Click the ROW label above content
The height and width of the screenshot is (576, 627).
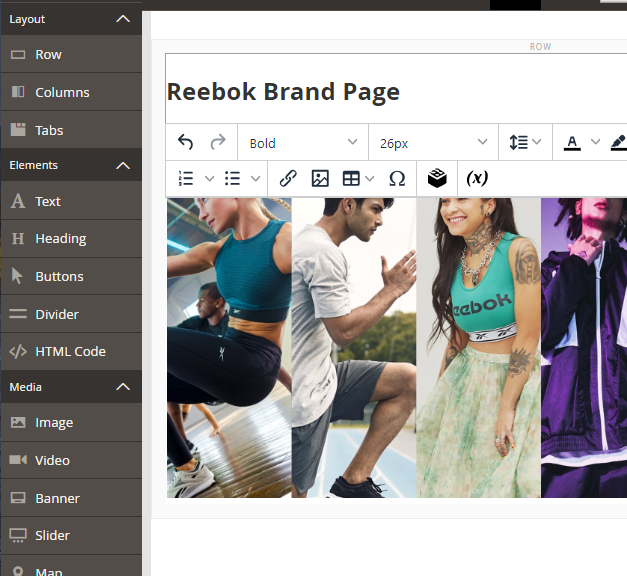[x=540, y=47]
